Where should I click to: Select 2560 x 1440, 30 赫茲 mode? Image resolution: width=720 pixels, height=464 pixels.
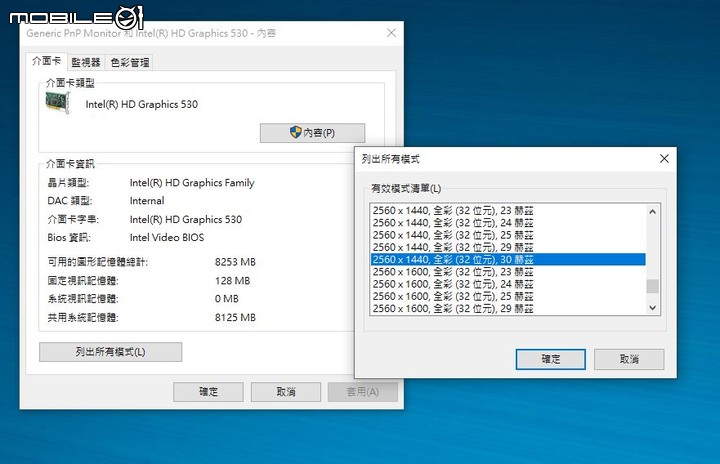pyautogui.click(x=508, y=260)
